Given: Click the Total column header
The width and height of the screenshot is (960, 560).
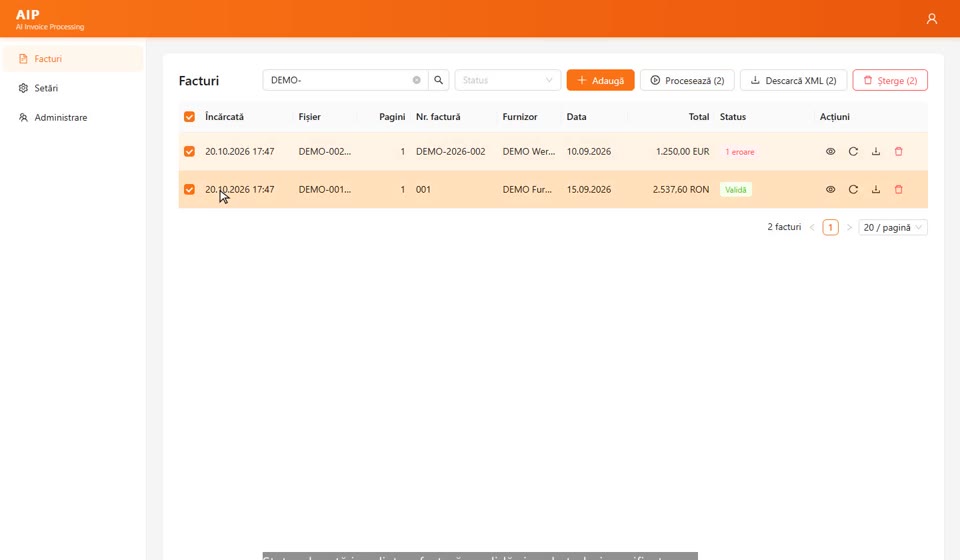Looking at the screenshot, I should coord(699,117).
